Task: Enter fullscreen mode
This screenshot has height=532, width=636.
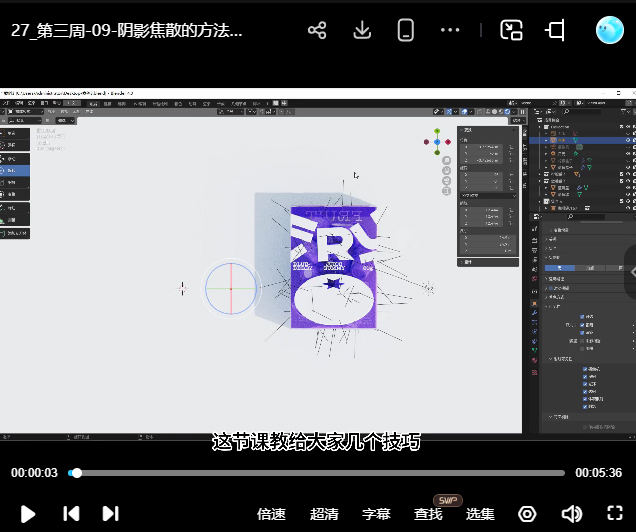Action: (614, 513)
